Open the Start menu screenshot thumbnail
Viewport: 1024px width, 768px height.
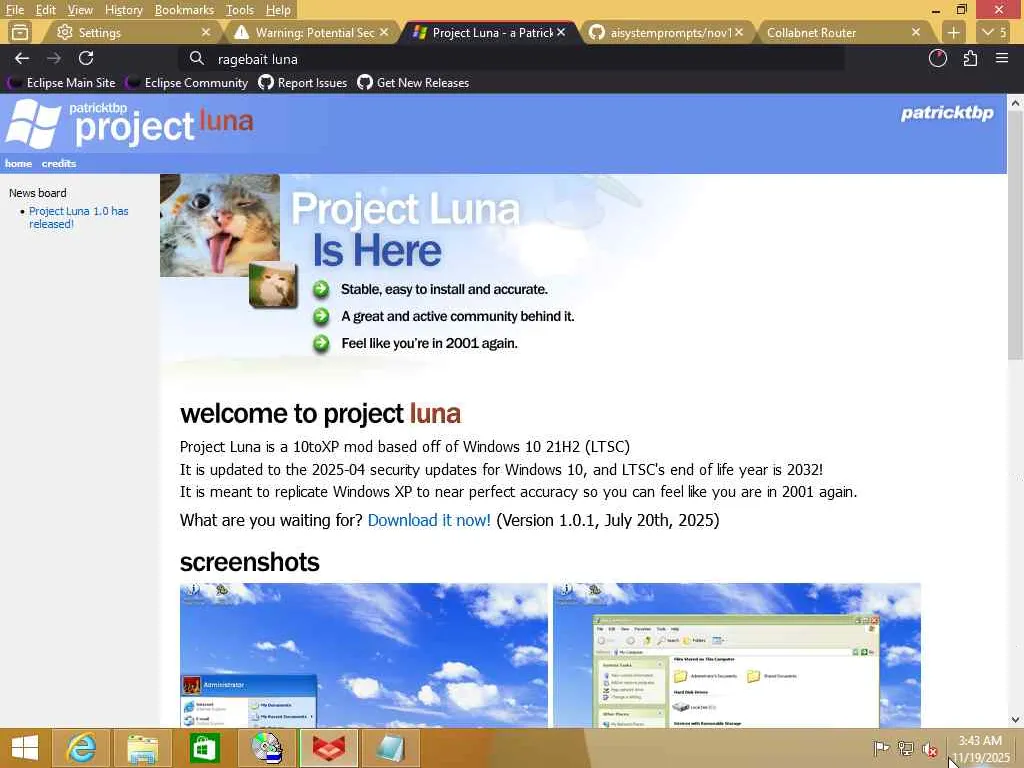(x=364, y=655)
